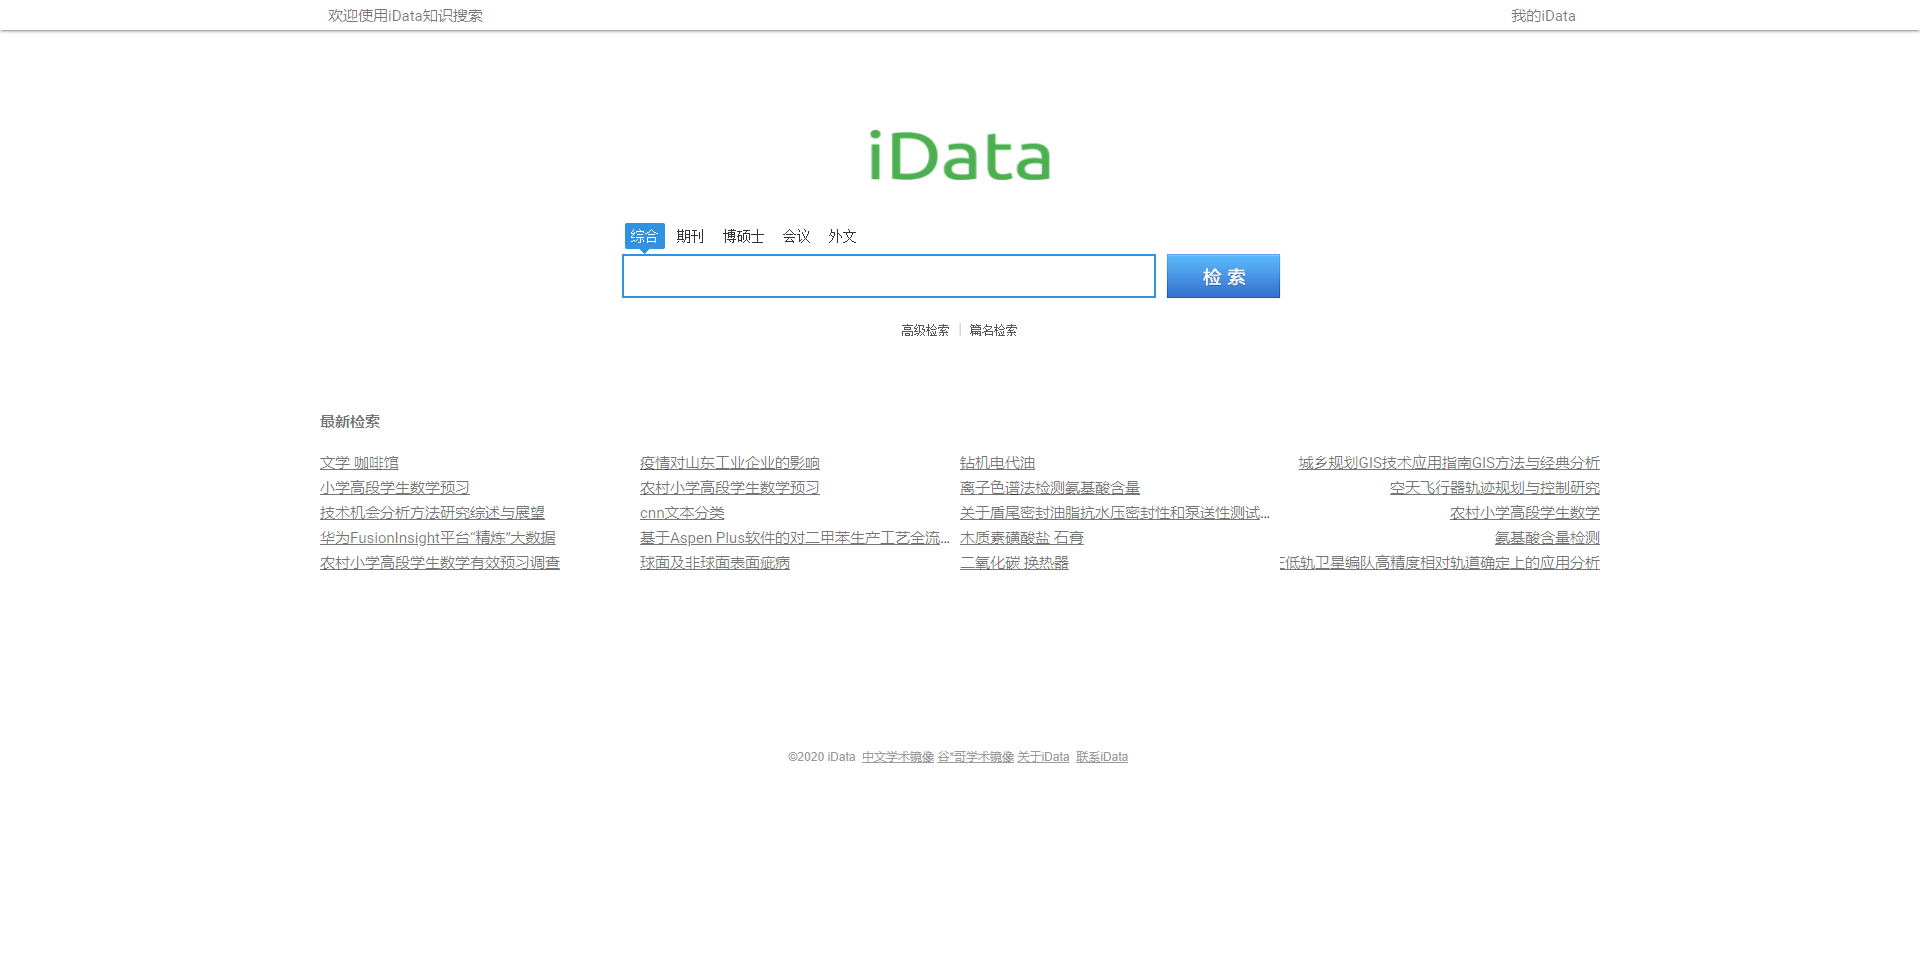
Task: Choose the 外文 tab
Action: 842,236
